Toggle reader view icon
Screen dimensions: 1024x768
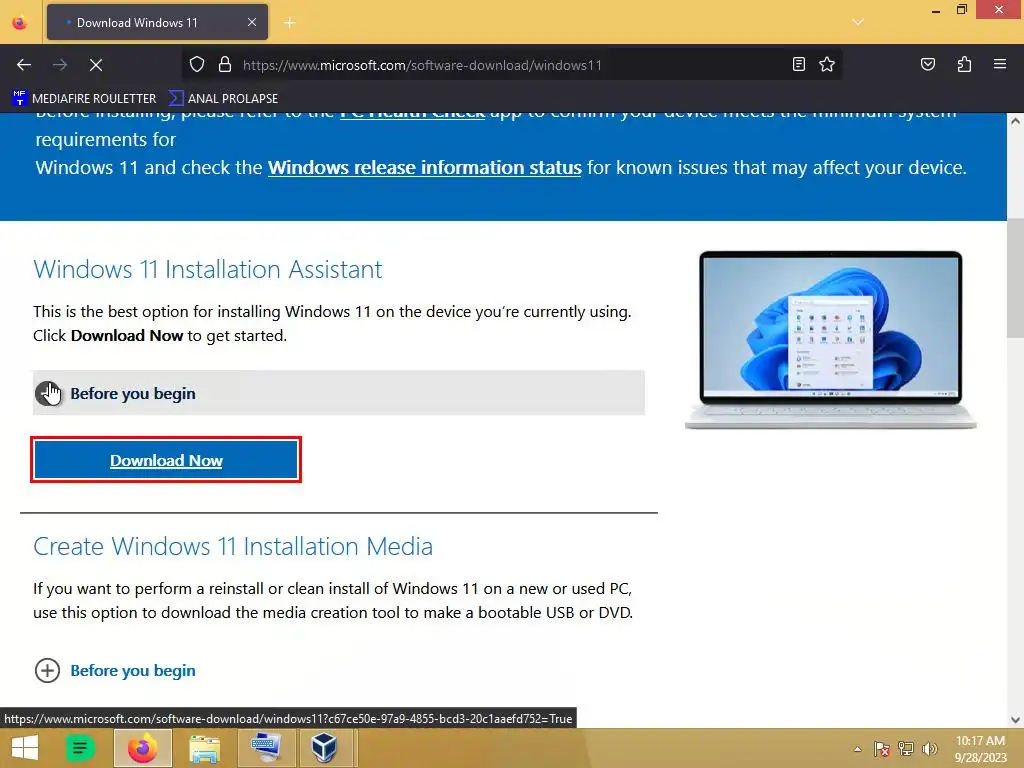(799, 65)
